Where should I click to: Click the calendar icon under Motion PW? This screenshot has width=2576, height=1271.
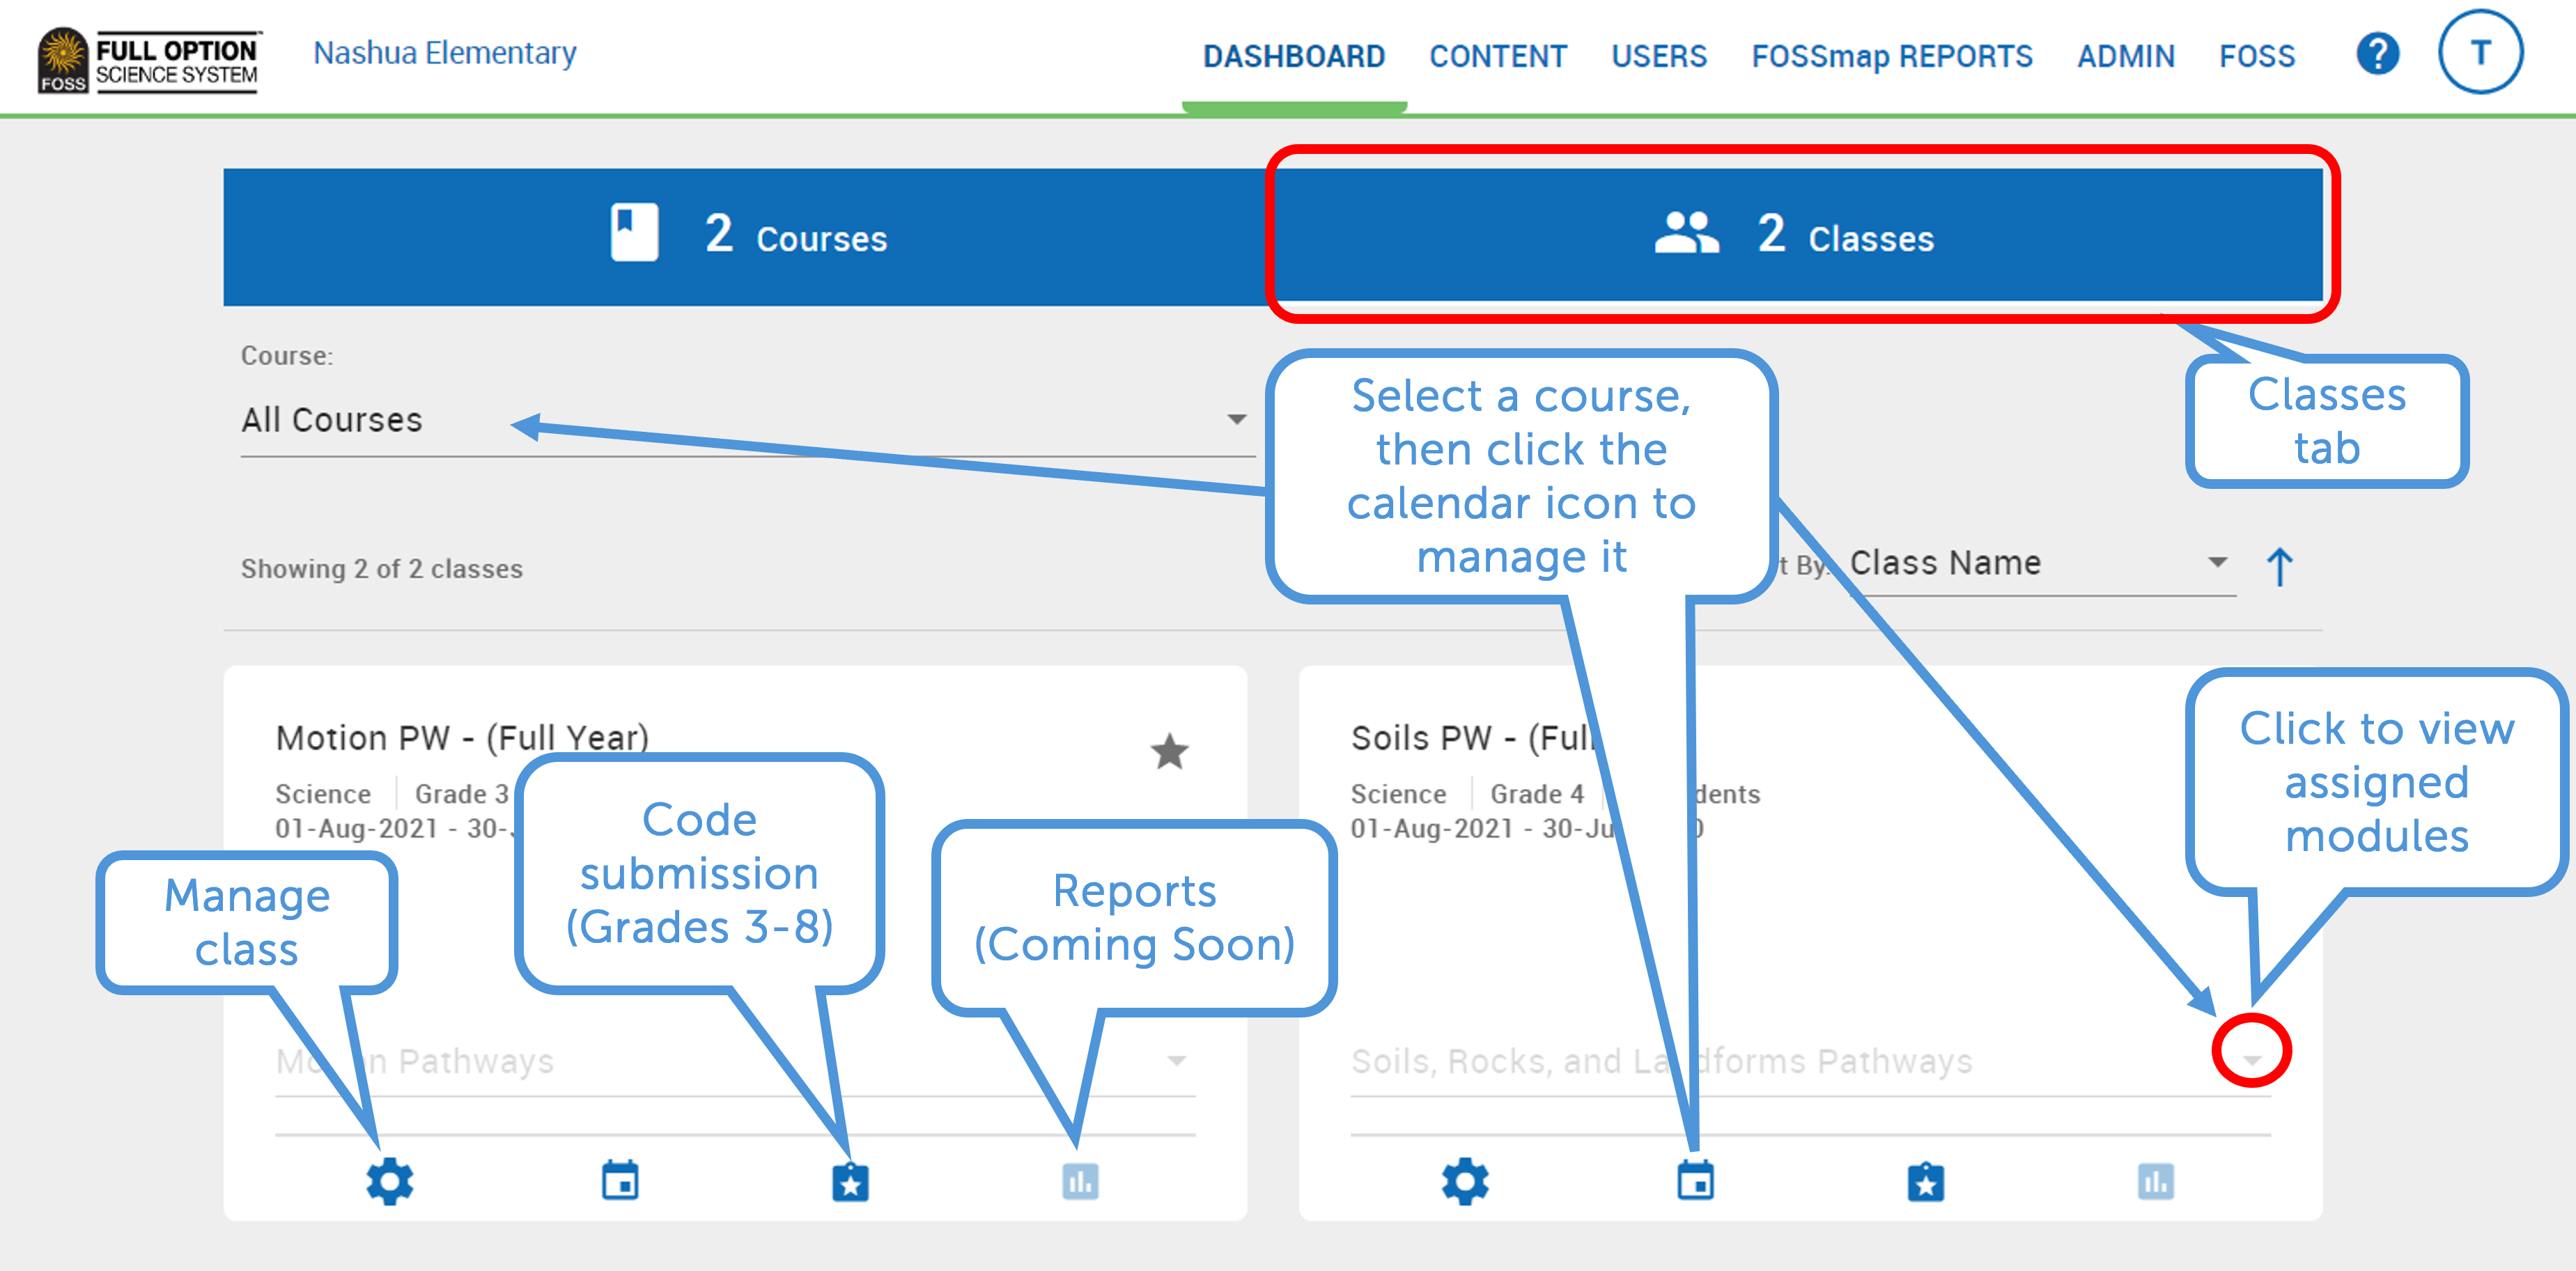pyautogui.click(x=620, y=1181)
